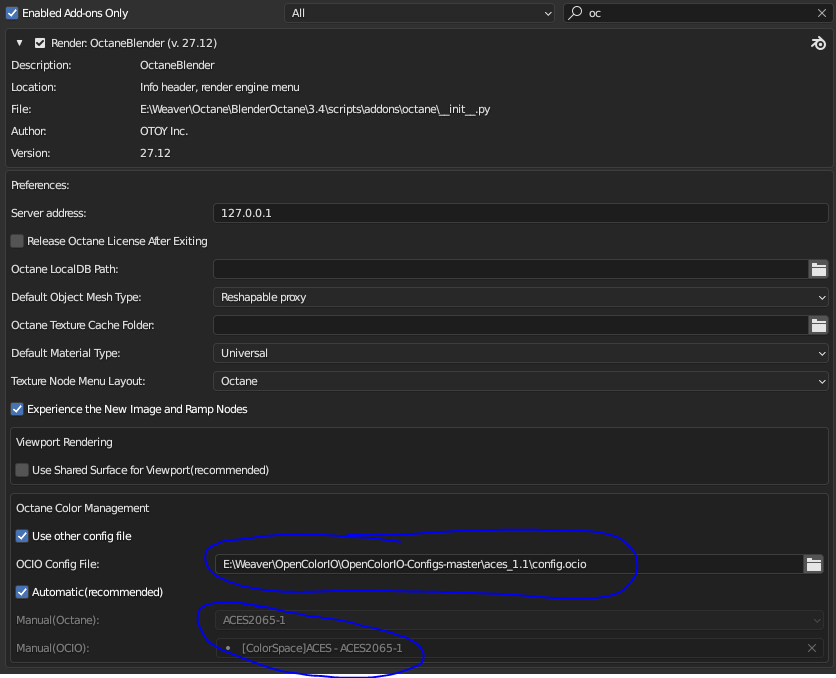This screenshot has width=836, height=678.
Task: Clear the add-on search field with X
Action: point(822,13)
